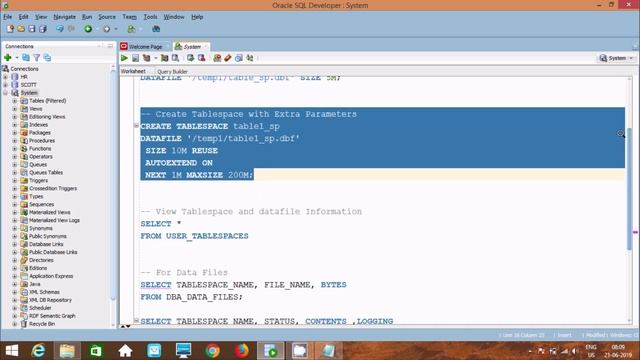Open Chrome from the taskbar

212,351
